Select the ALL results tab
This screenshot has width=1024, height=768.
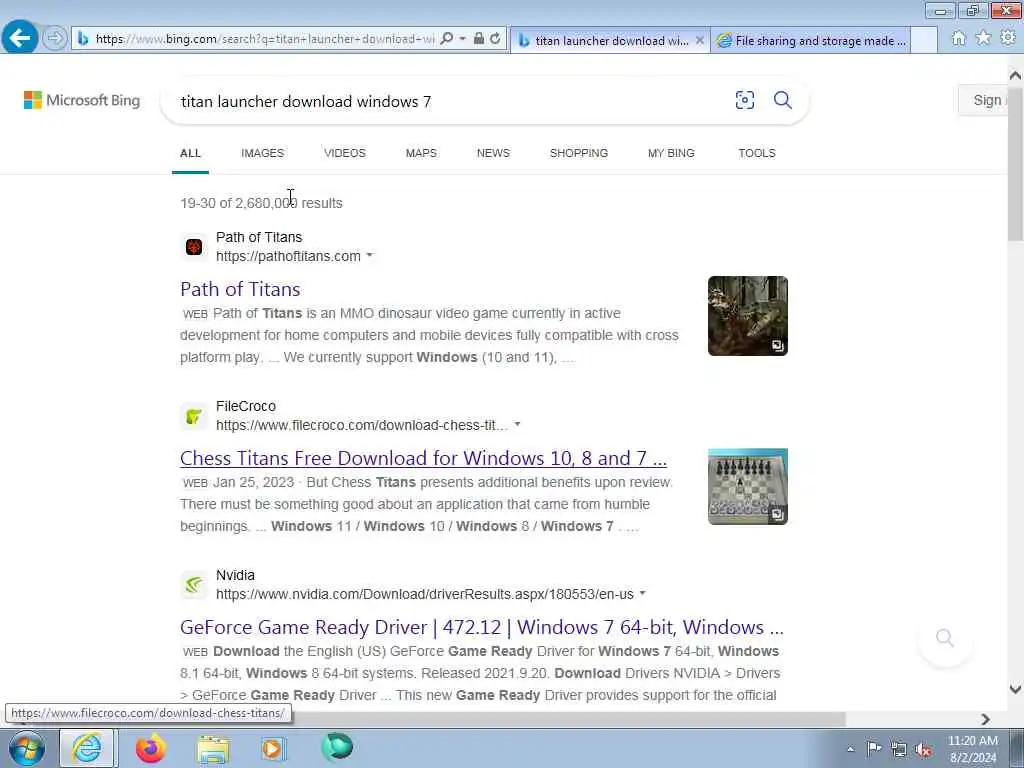coord(190,153)
